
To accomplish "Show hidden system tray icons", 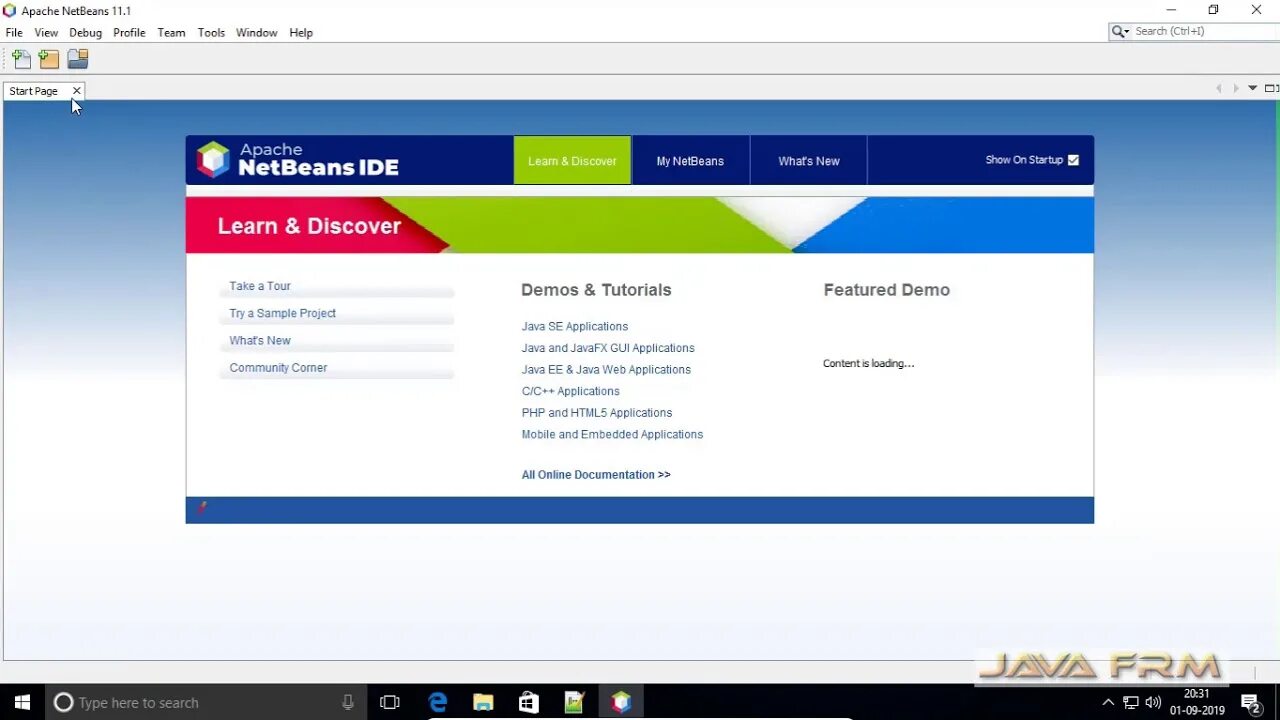I will (x=1108, y=702).
